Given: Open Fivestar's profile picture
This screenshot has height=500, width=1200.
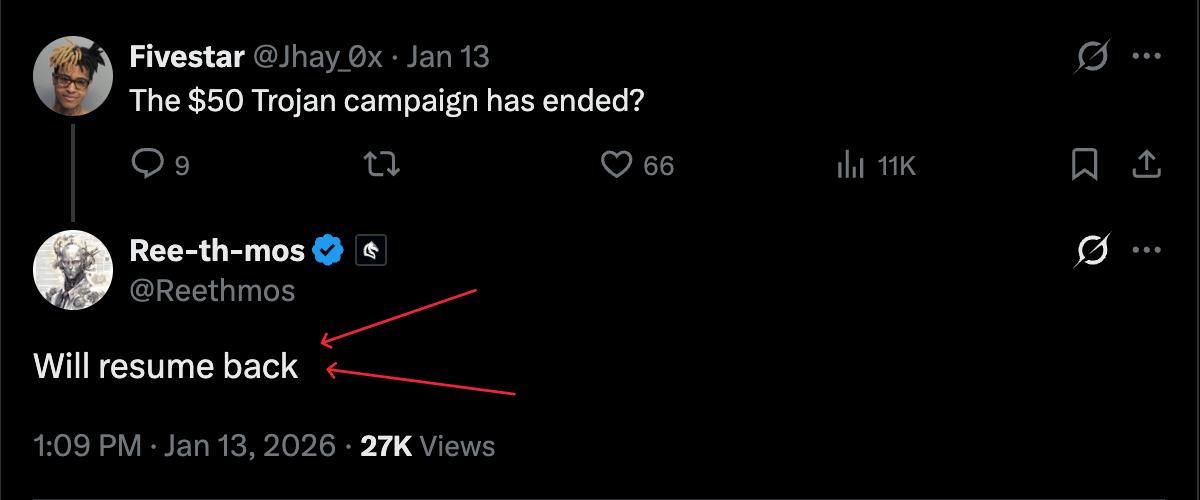Looking at the screenshot, I should coord(73,79).
